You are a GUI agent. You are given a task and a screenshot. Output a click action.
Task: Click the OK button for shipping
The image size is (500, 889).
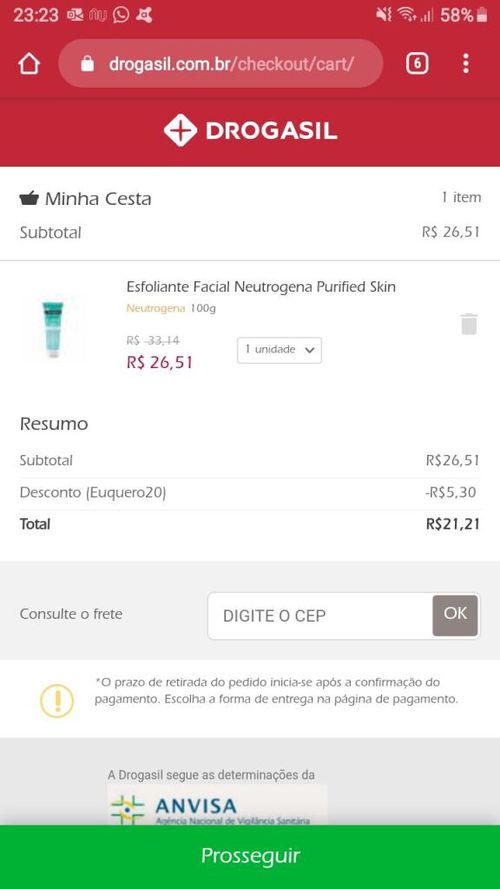click(x=455, y=615)
